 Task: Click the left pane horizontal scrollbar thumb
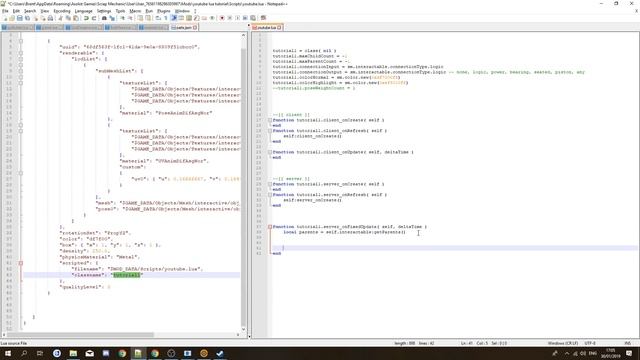click(x=80, y=335)
